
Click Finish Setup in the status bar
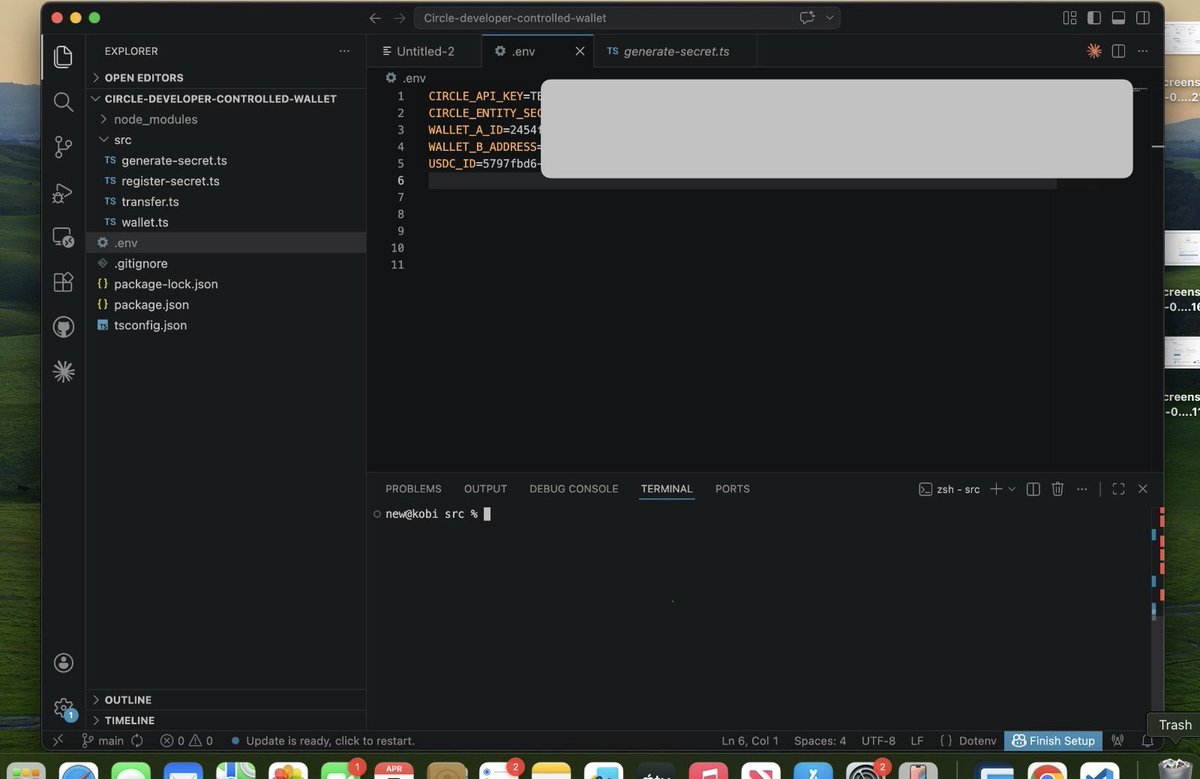tap(1053, 741)
